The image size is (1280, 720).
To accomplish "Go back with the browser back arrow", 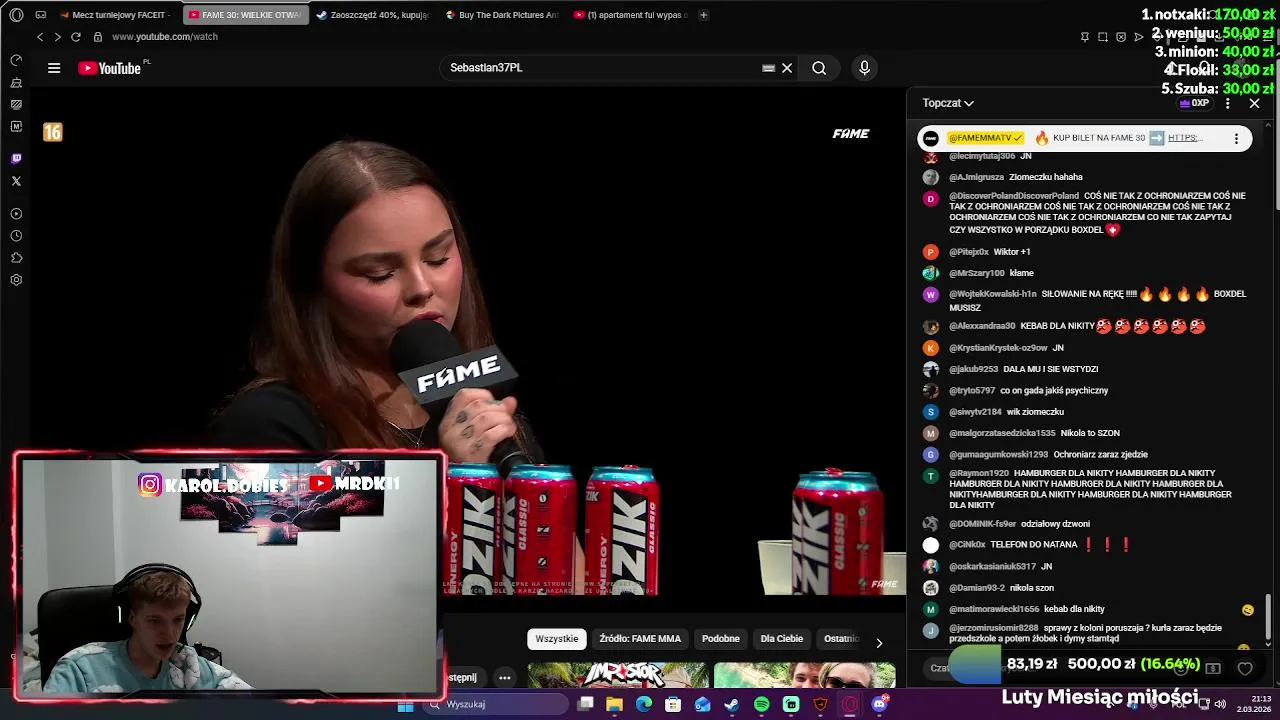I will (40, 37).
